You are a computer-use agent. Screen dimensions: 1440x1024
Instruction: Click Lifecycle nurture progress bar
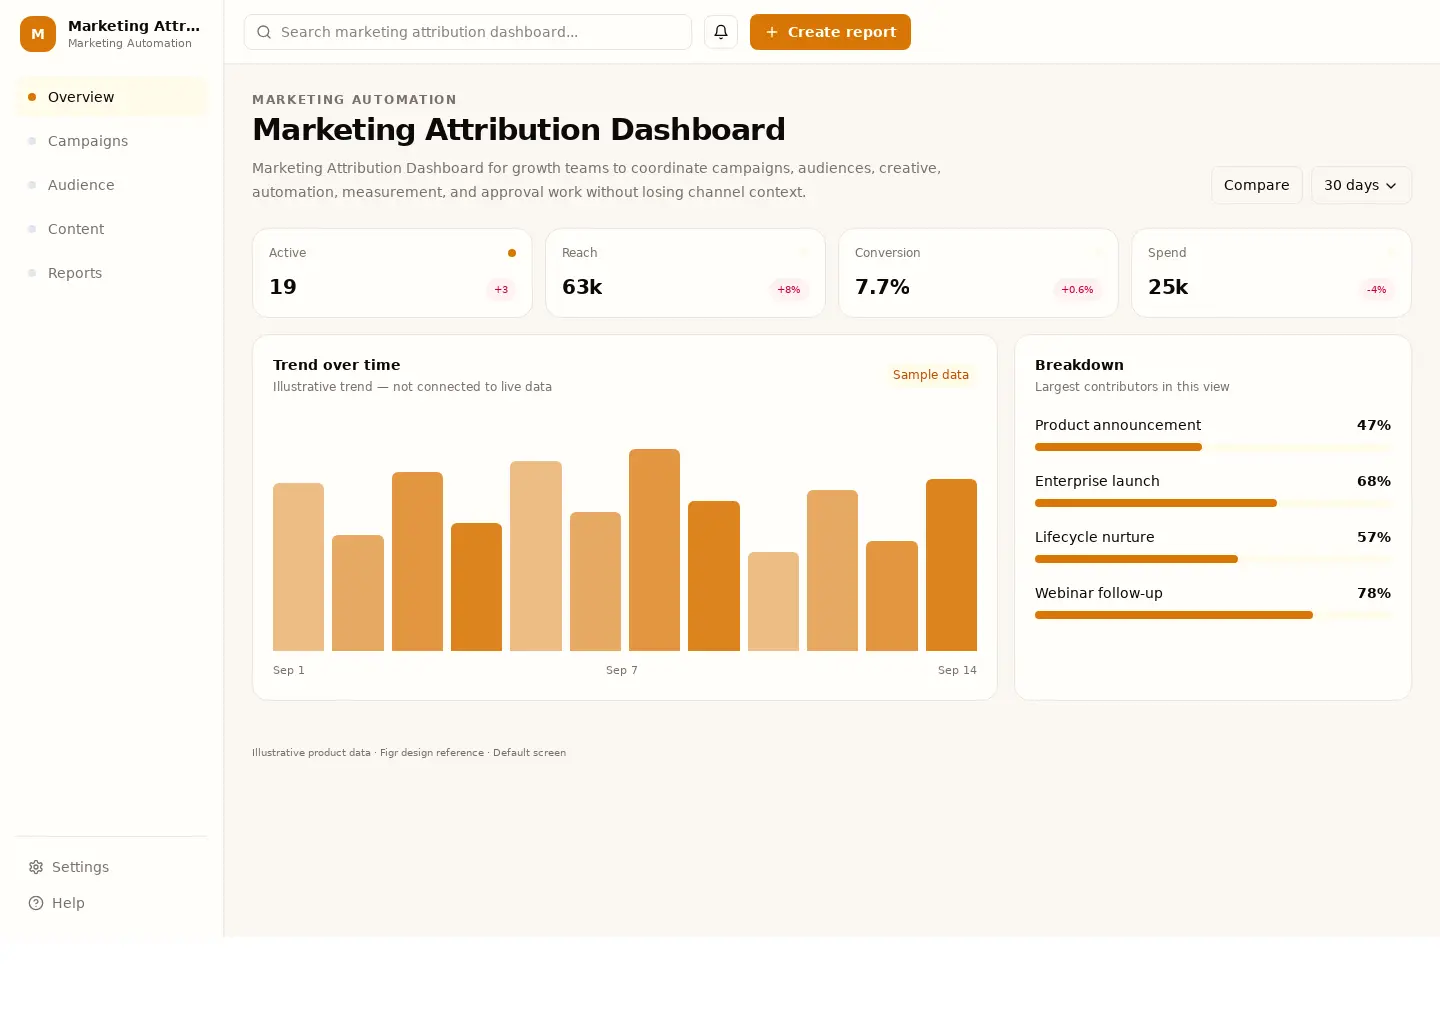click(x=1213, y=559)
